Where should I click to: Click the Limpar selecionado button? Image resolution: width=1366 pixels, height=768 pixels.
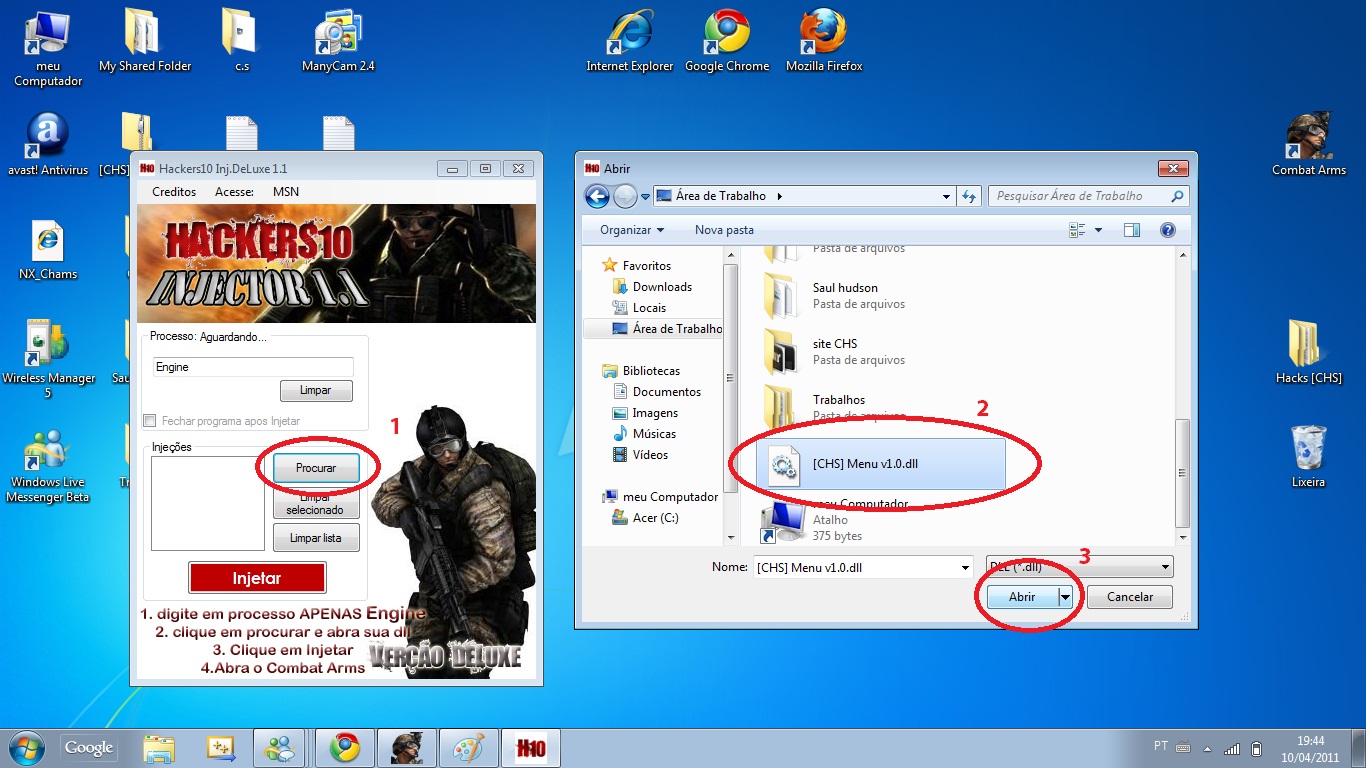pos(316,503)
